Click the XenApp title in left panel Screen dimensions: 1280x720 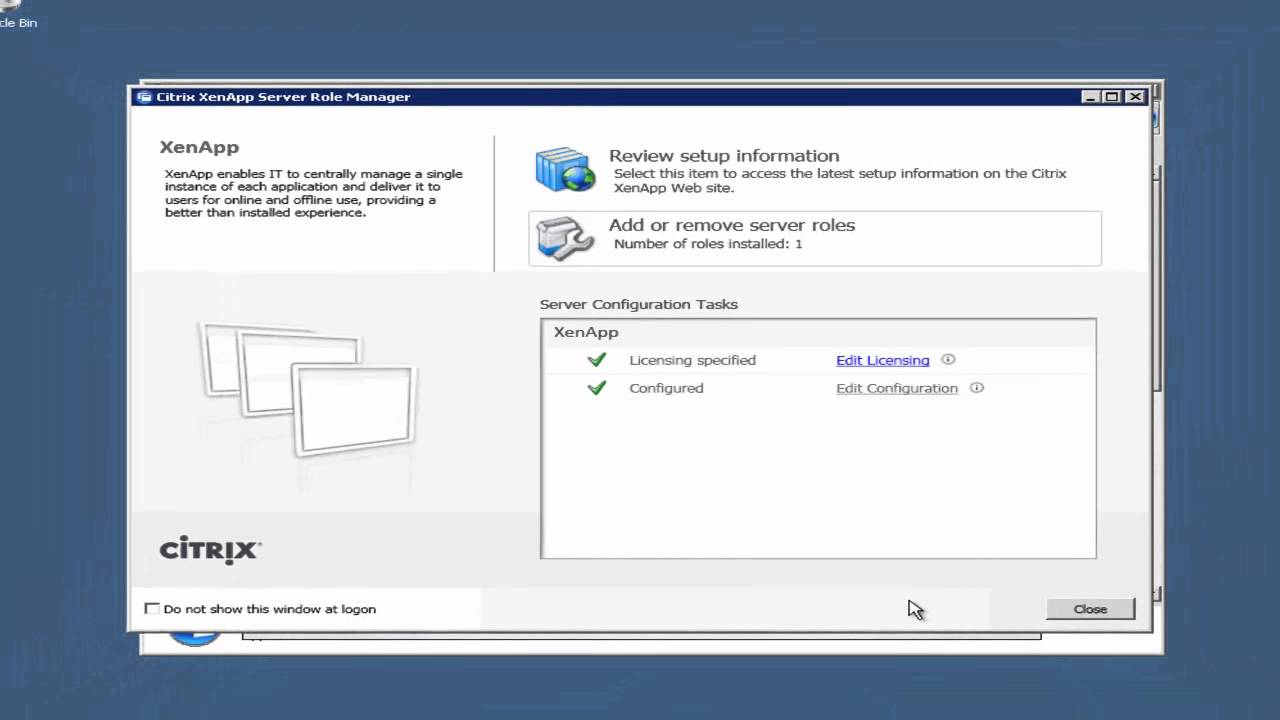[199, 147]
